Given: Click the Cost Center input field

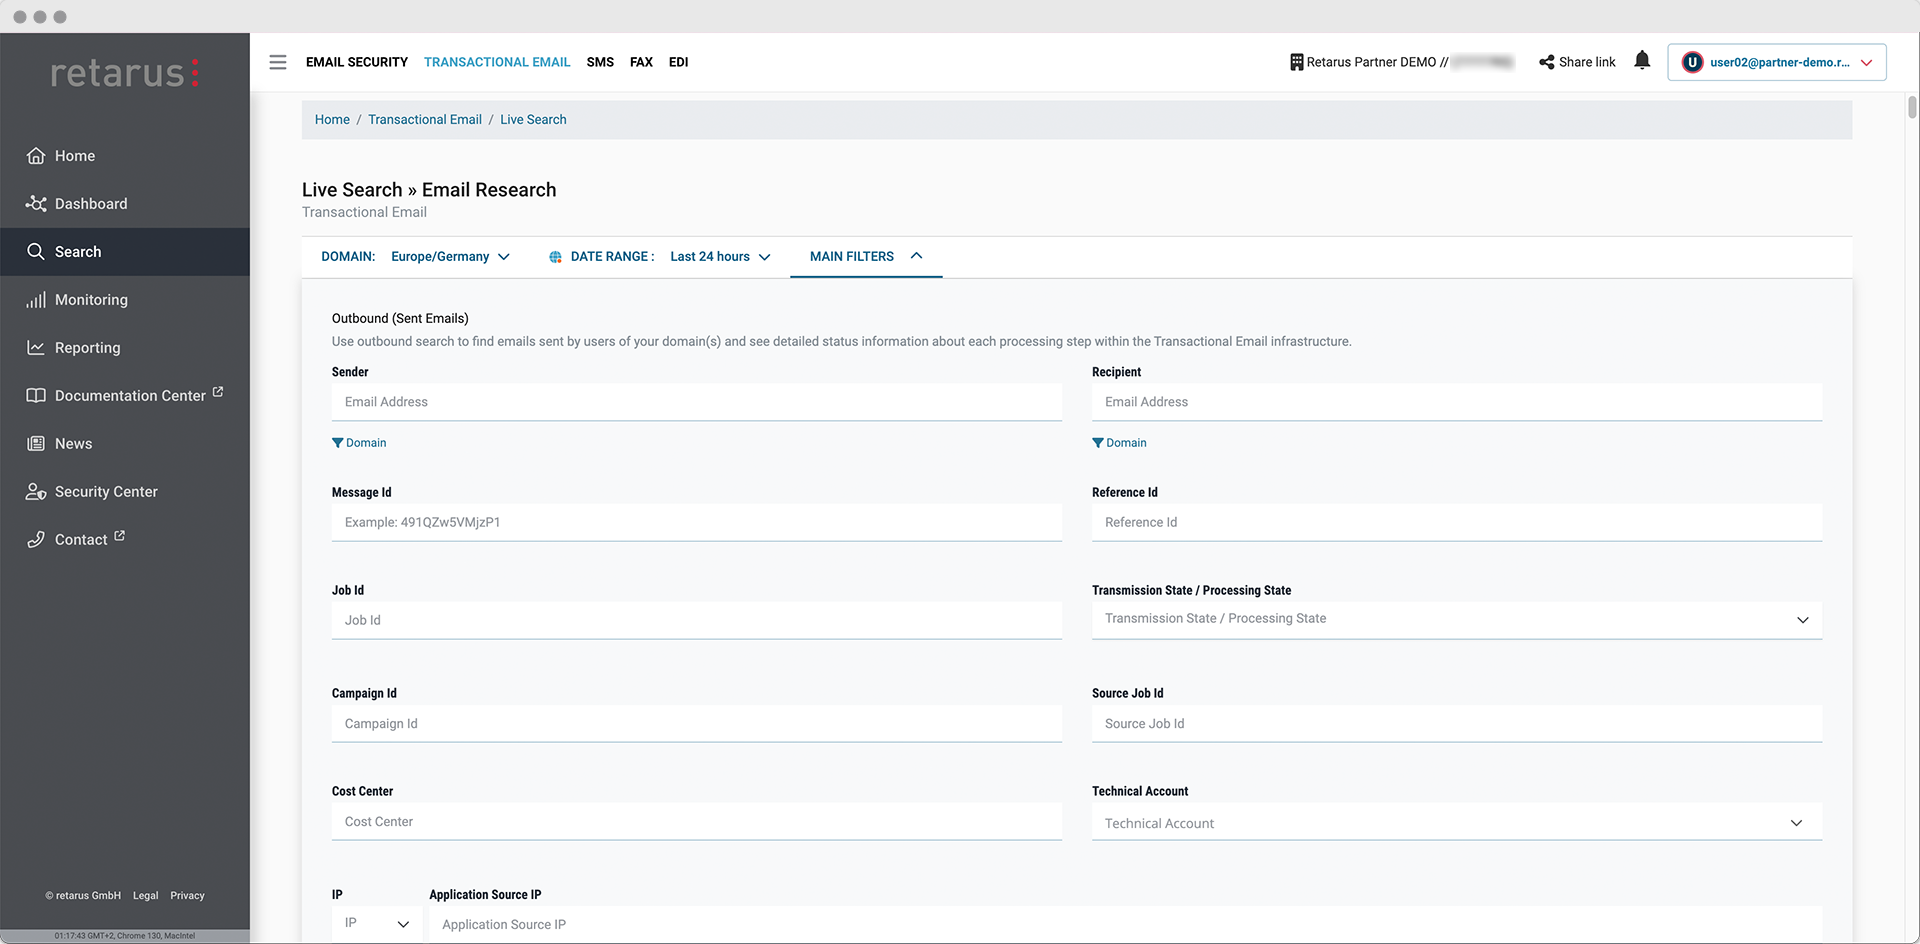Looking at the screenshot, I should tap(697, 822).
